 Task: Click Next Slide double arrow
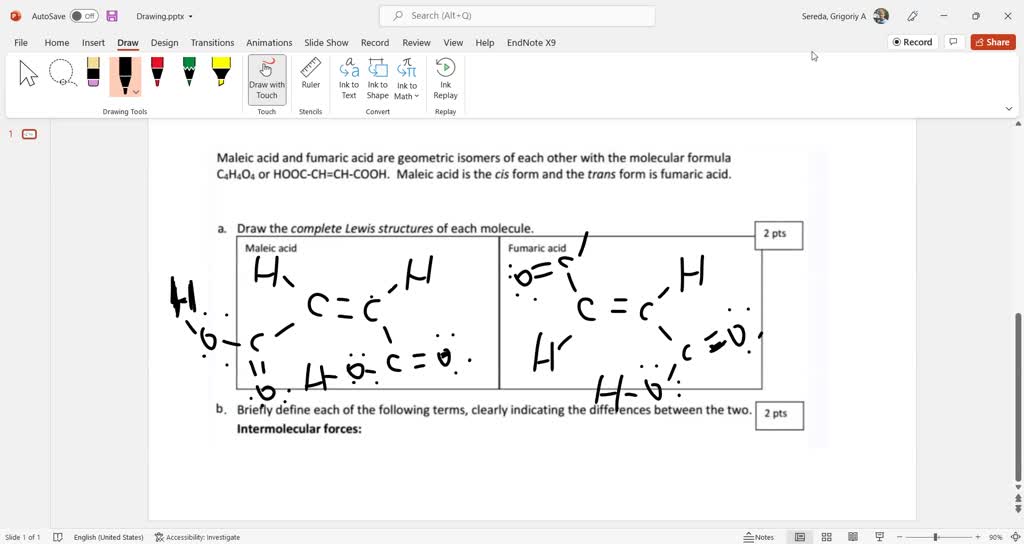point(1017,508)
